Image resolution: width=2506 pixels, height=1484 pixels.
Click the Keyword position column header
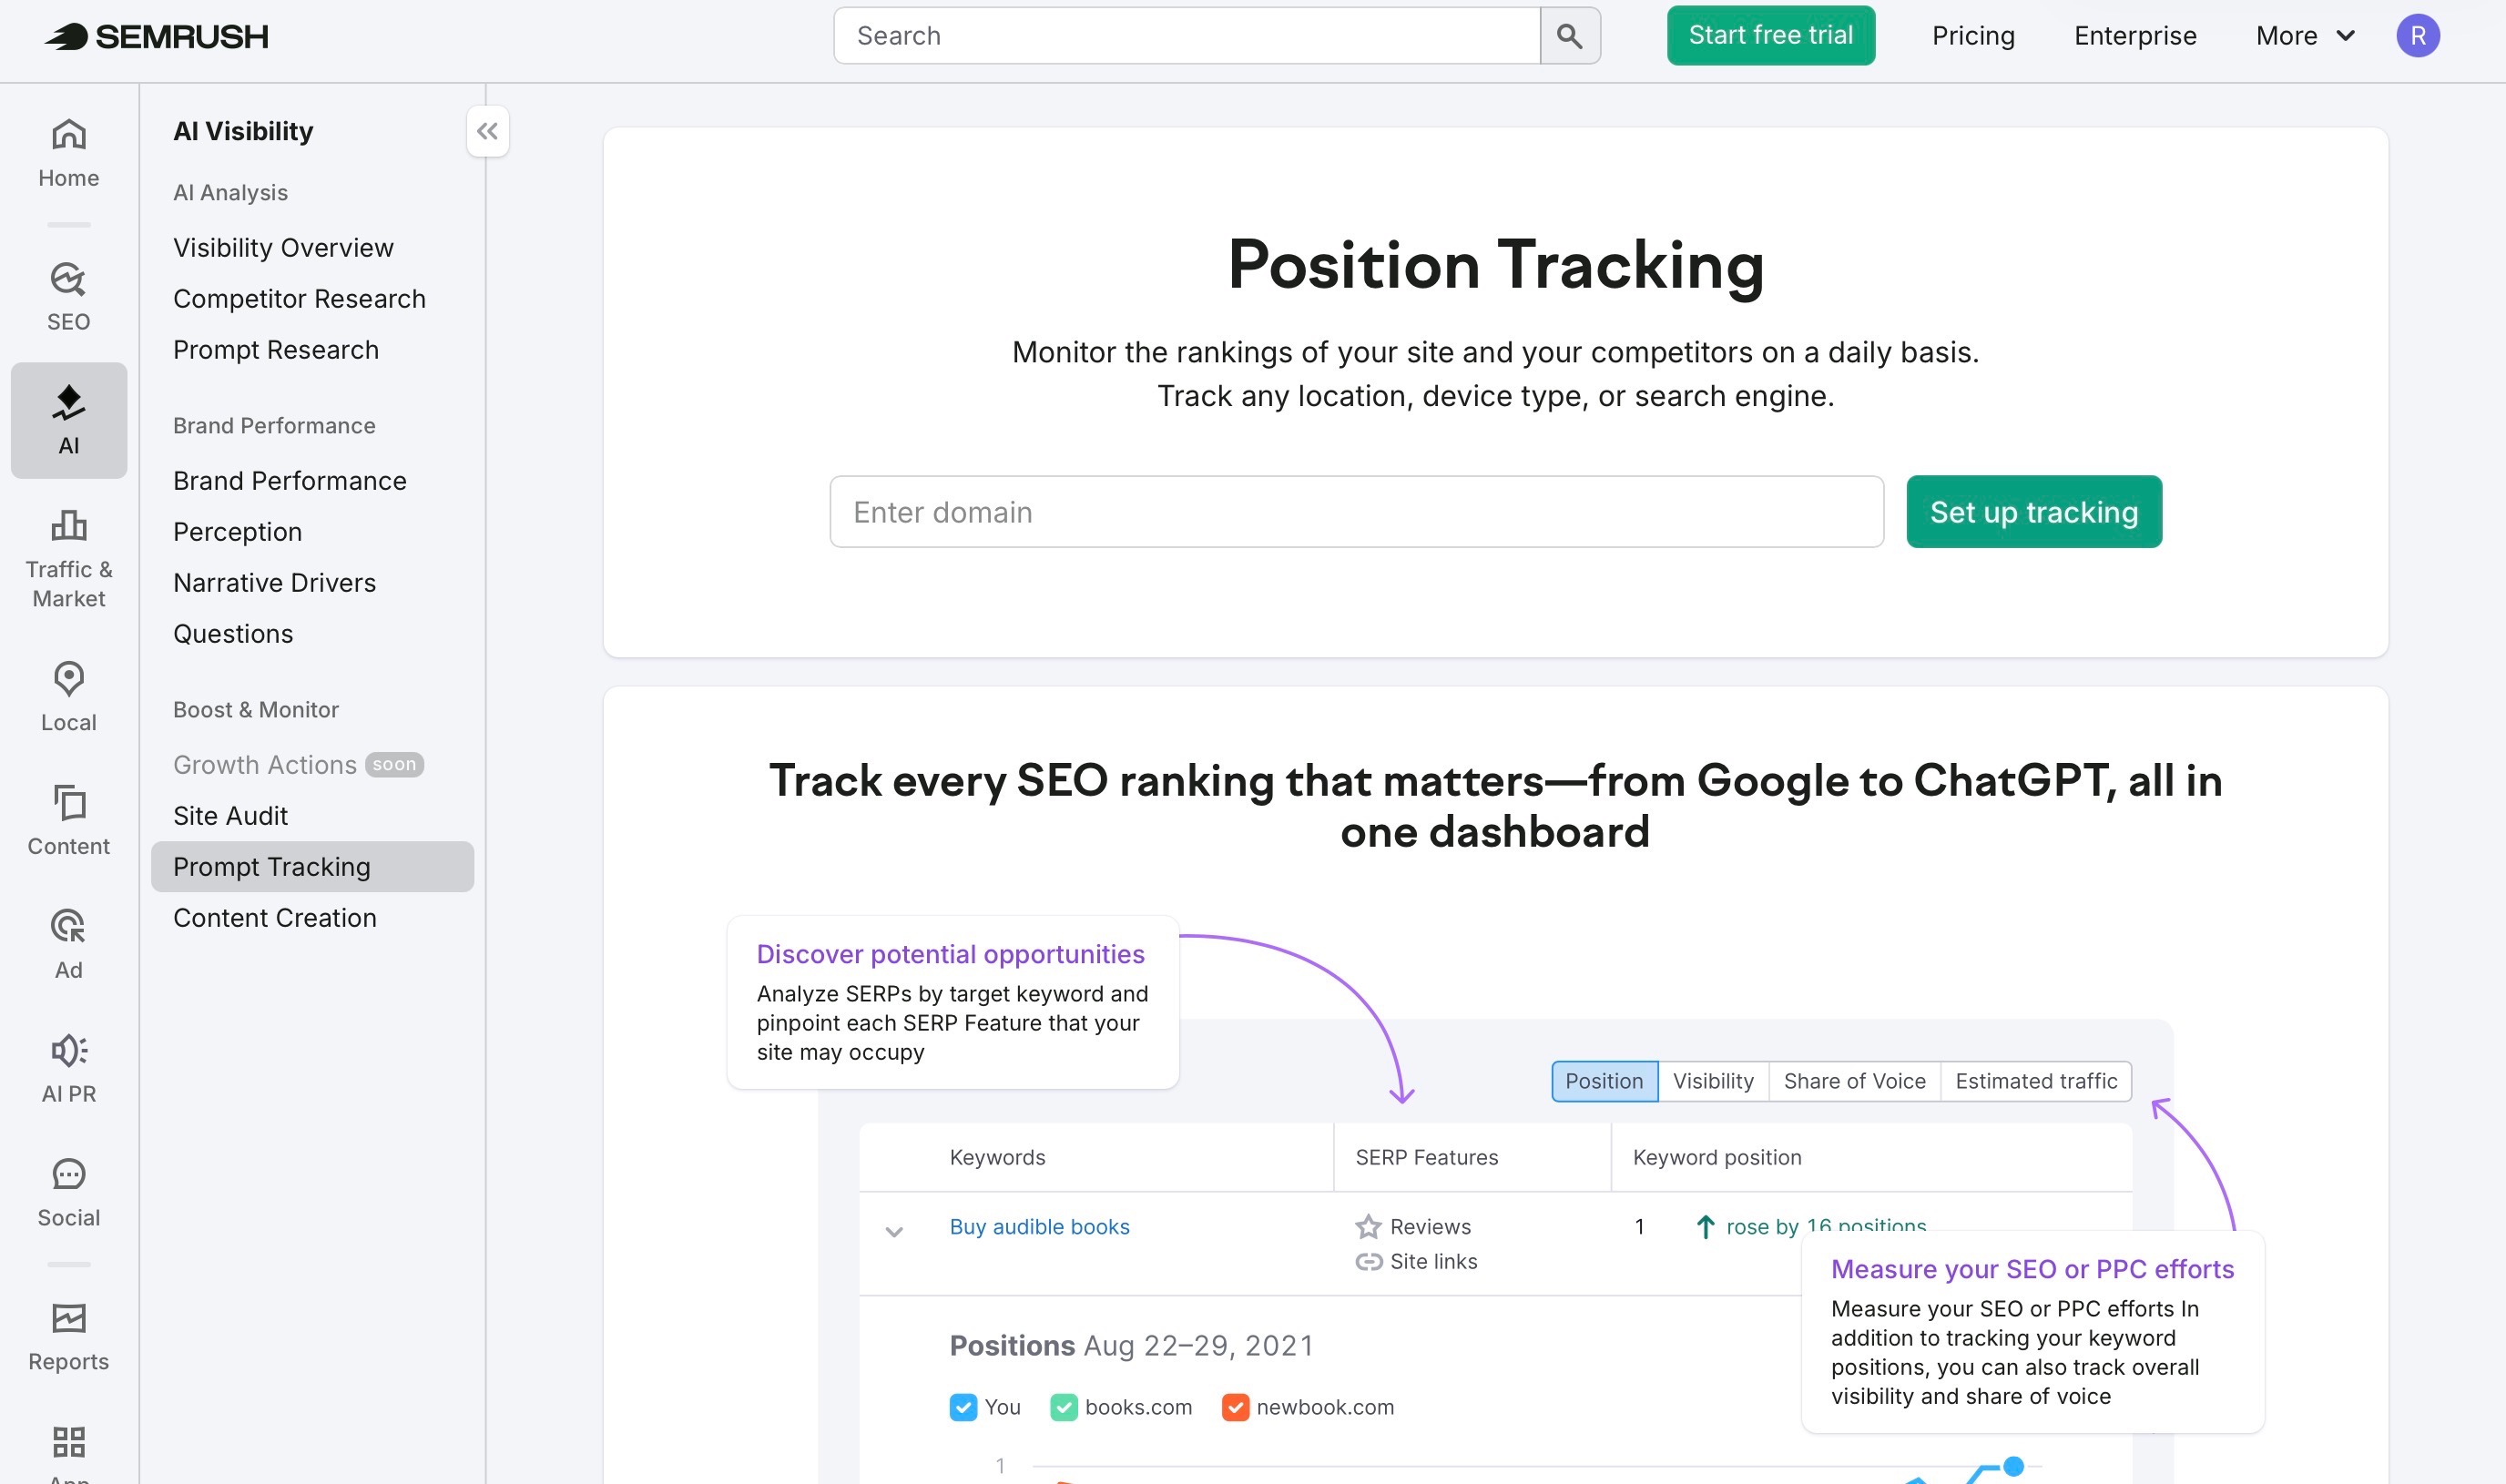(1716, 1157)
